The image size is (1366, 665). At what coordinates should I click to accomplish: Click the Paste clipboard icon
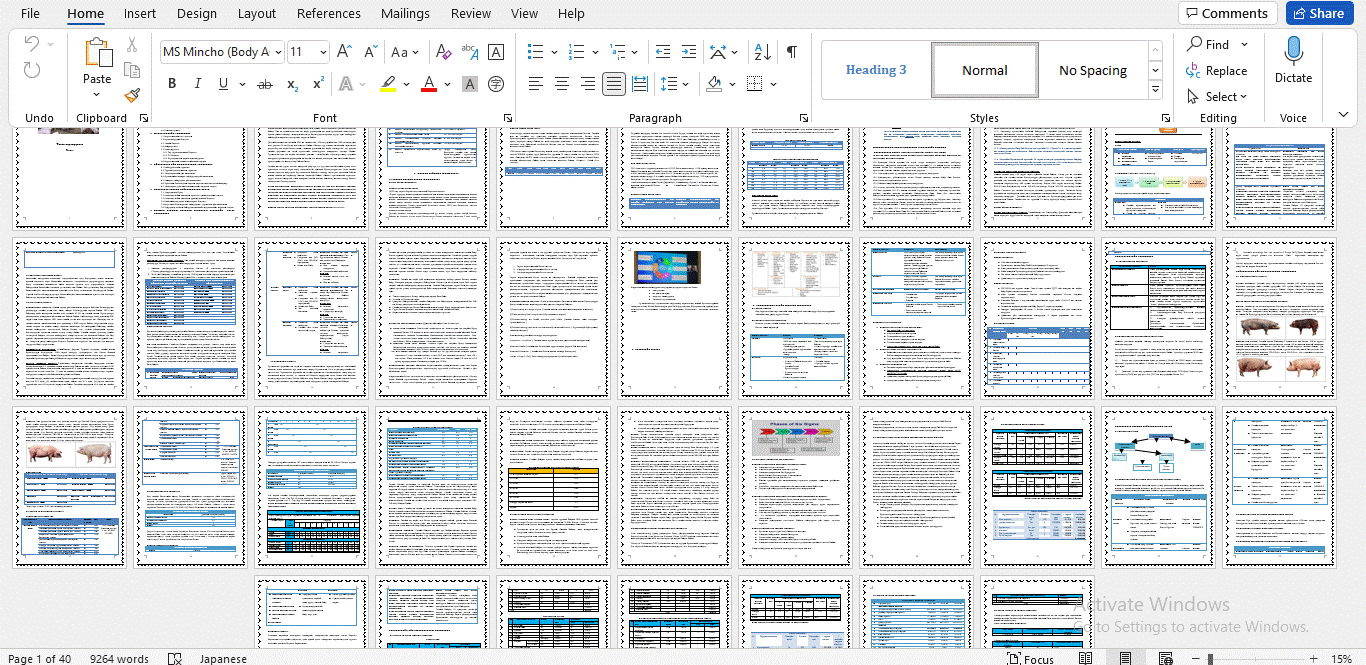(97, 52)
